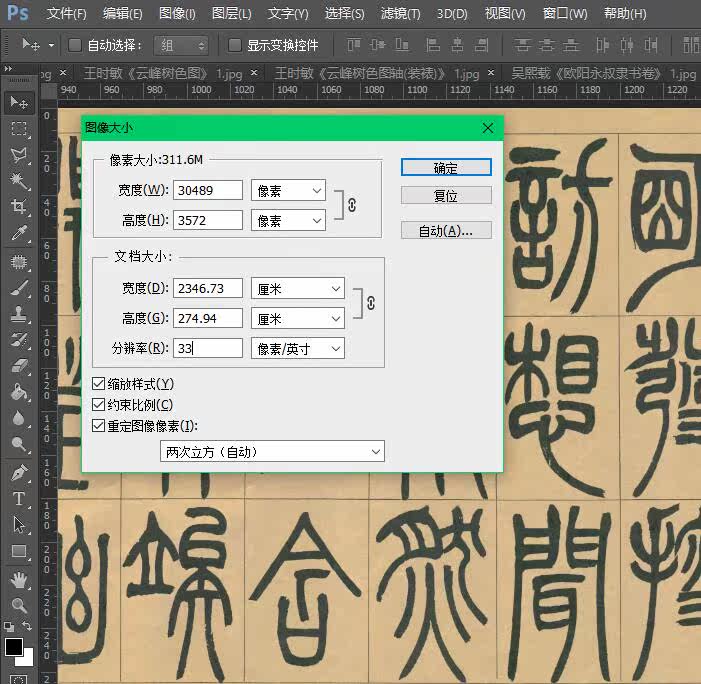Select the Zoom tool
Viewport: 701px width, 684px height.
point(19,605)
